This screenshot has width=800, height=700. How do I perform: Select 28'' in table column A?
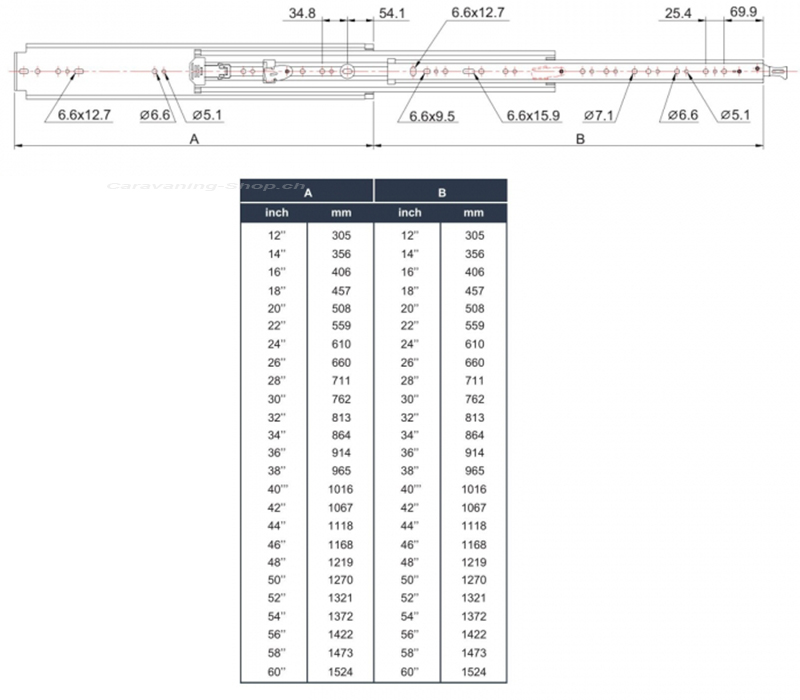point(277,381)
